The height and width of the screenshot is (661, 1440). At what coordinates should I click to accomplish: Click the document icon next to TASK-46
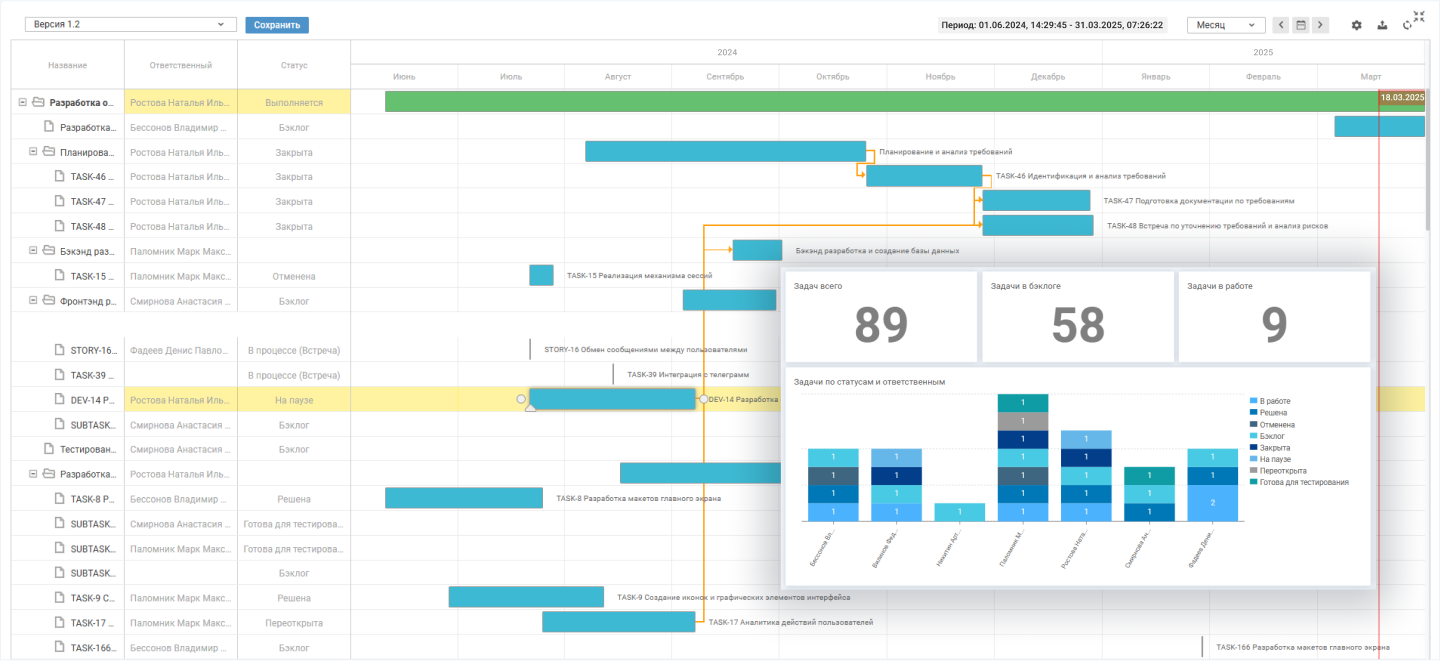(59, 177)
